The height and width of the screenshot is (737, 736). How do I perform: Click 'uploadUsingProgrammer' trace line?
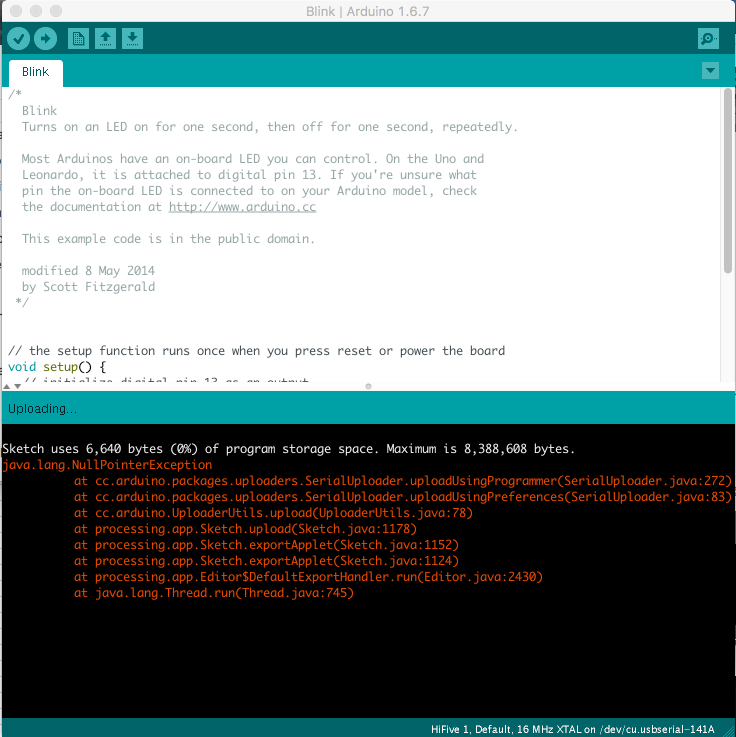(x=403, y=481)
